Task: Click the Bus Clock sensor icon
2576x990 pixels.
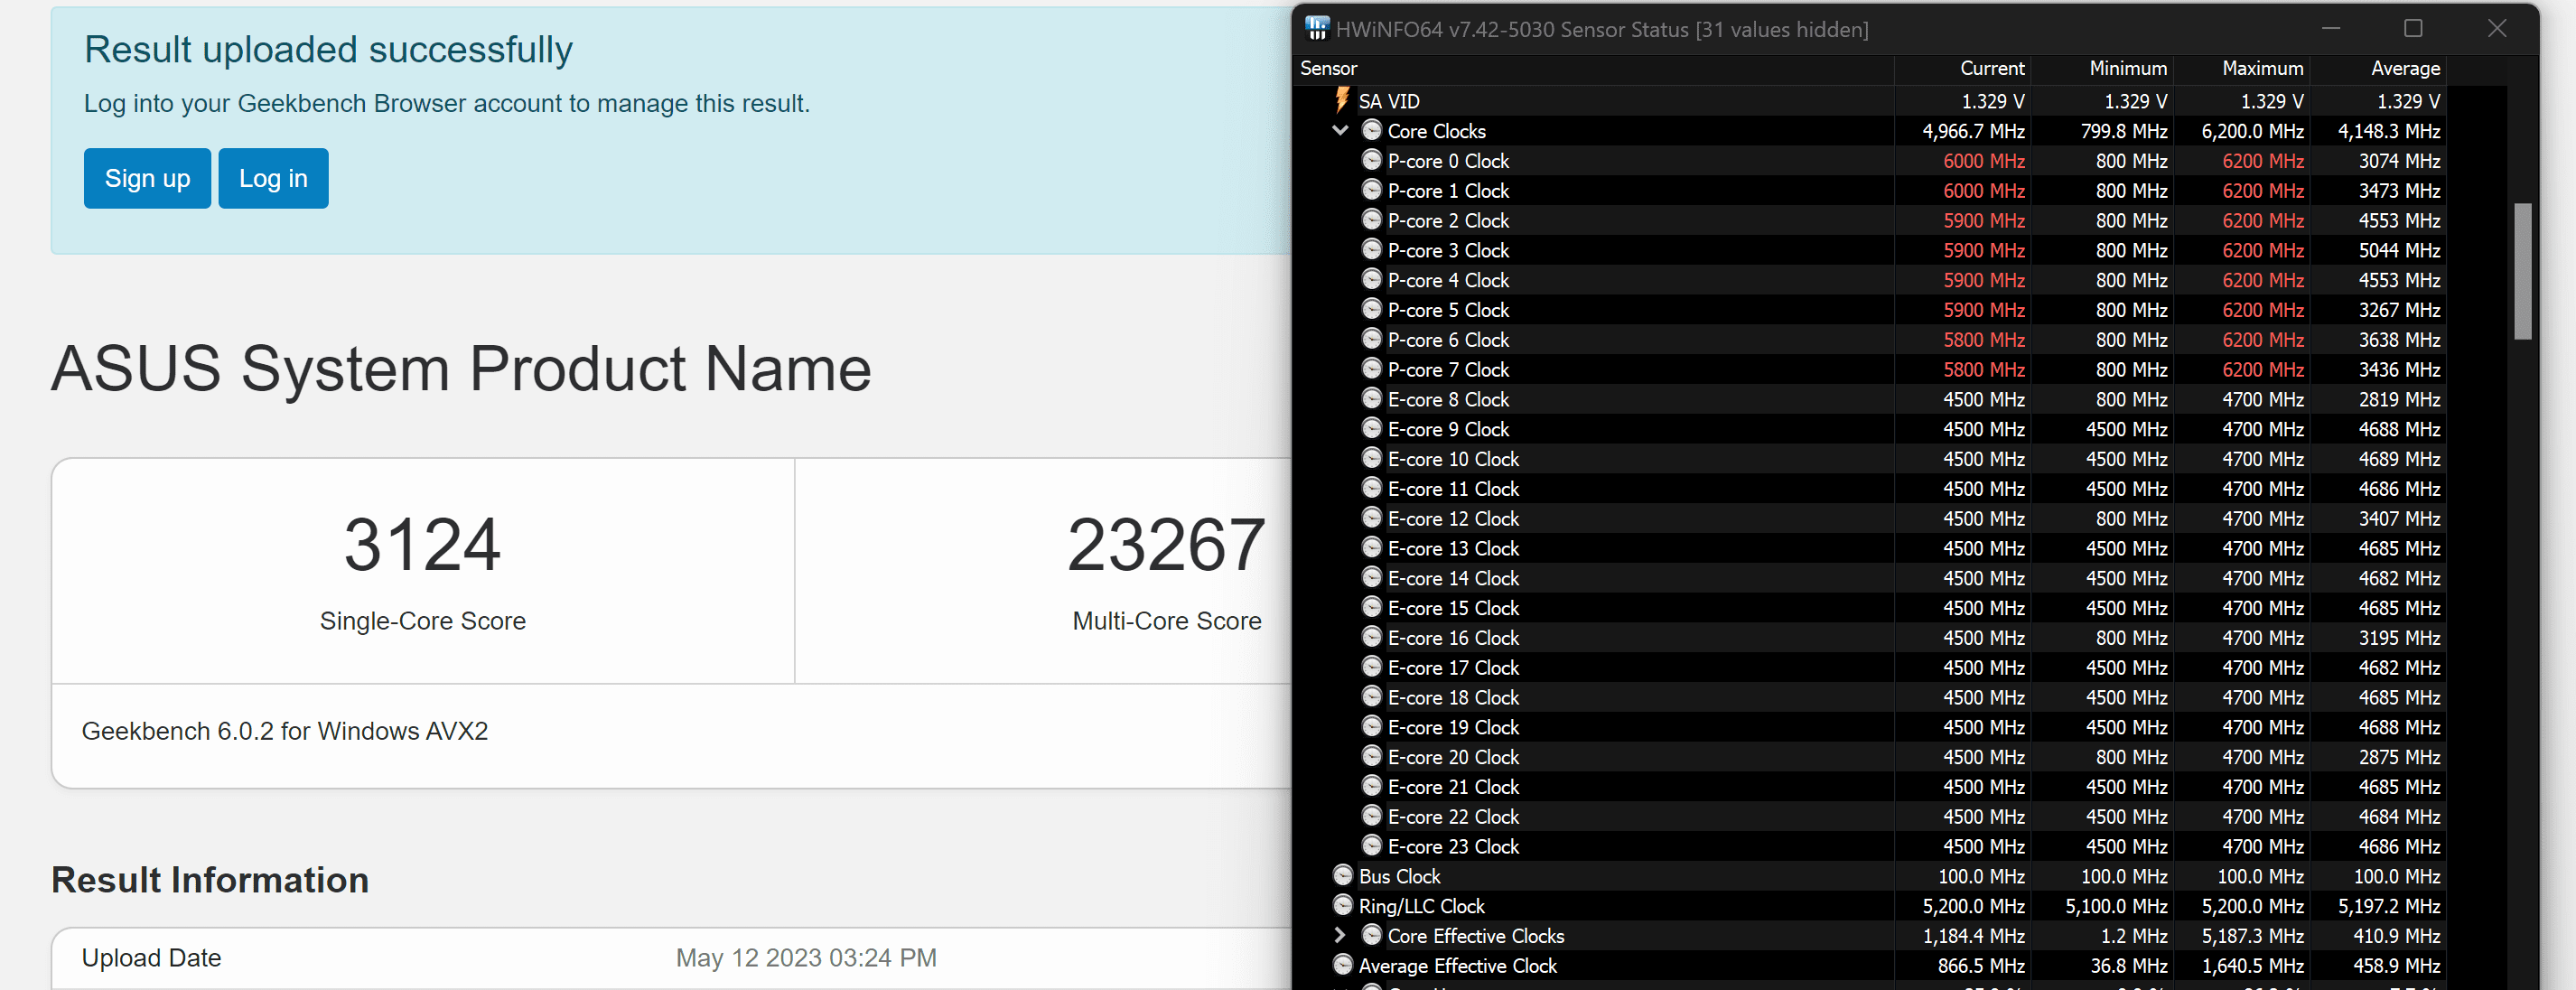Action: click(1343, 876)
